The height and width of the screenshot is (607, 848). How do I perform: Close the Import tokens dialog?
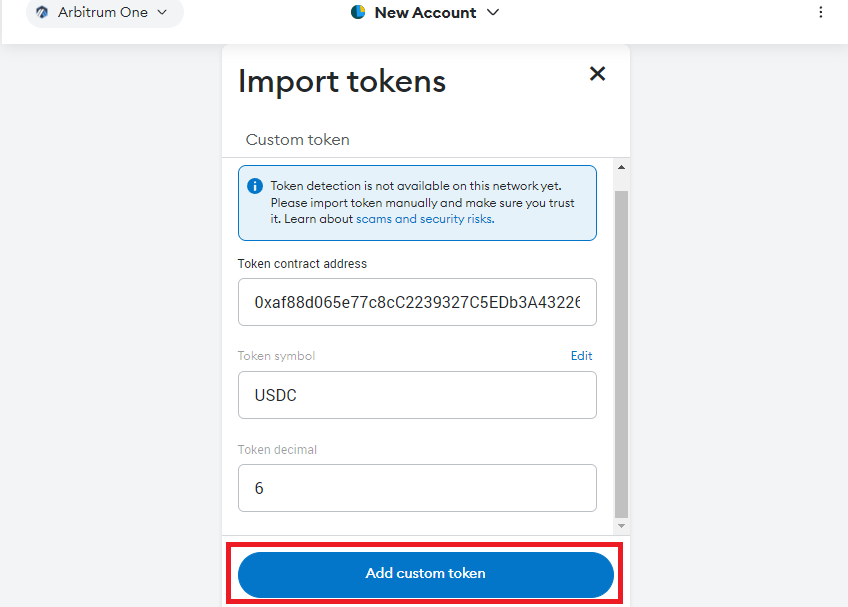[x=597, y=74]
